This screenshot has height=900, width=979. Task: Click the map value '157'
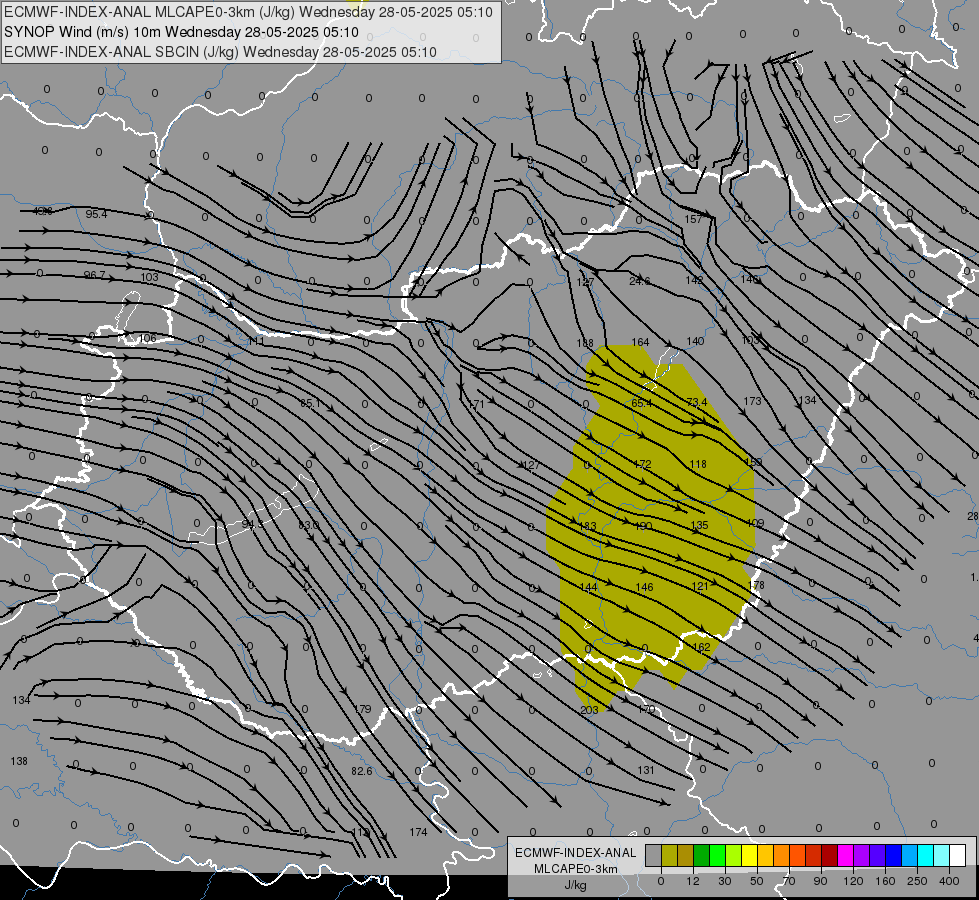pyautogui.click(x=694, y=219)
